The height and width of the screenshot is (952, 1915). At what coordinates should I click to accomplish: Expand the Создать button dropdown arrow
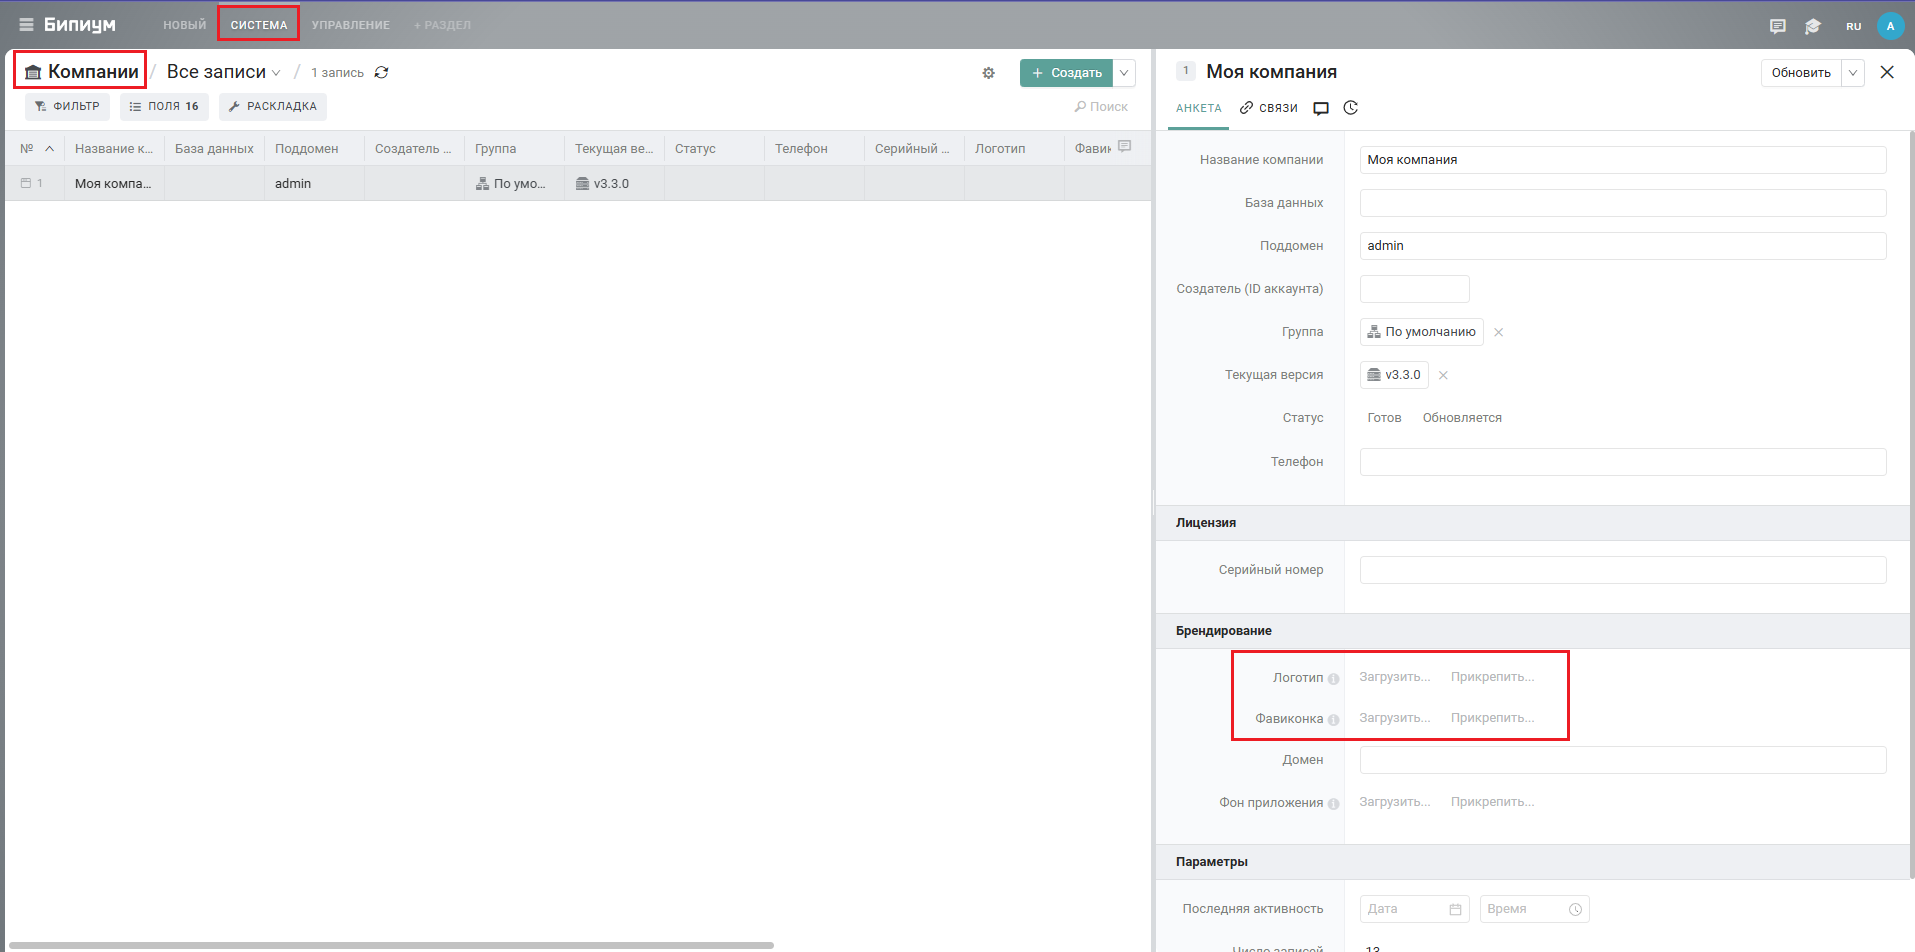pos(1124,73)
